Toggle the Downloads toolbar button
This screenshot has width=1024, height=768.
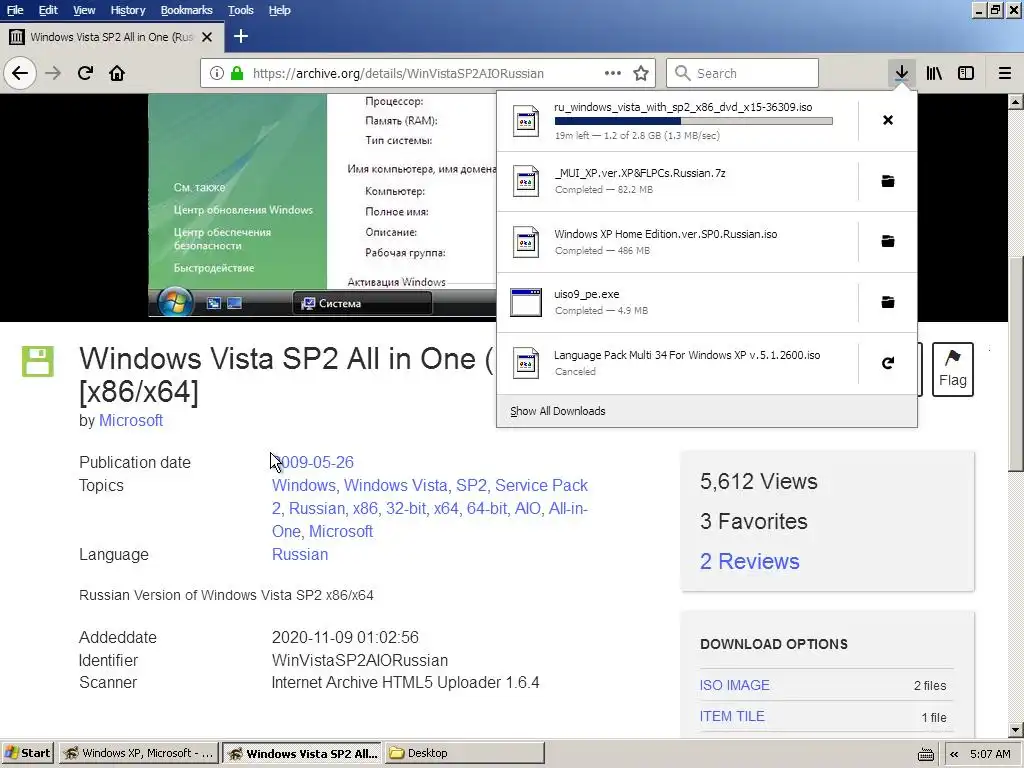pyautogui.click(x=901, y=73)
